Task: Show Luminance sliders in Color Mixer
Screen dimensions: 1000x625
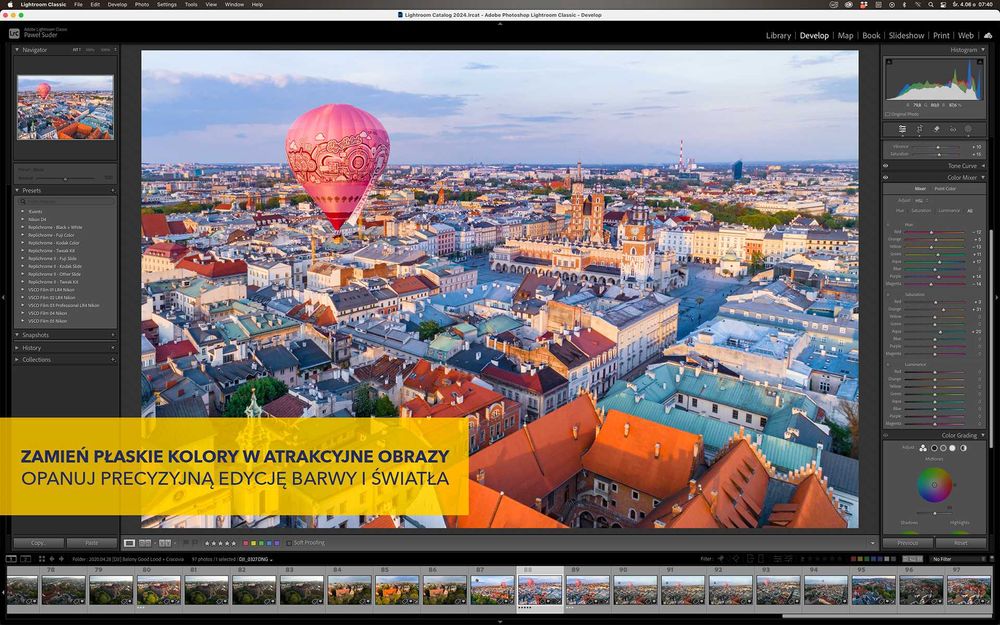Action: [948, 210]
